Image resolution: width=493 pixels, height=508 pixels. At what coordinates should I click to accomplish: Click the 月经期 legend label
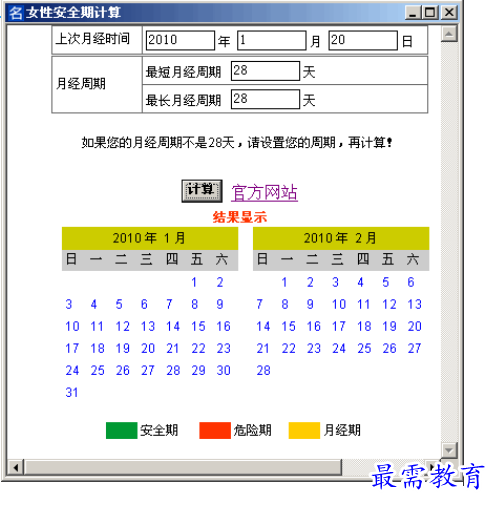tap(342, 430)
